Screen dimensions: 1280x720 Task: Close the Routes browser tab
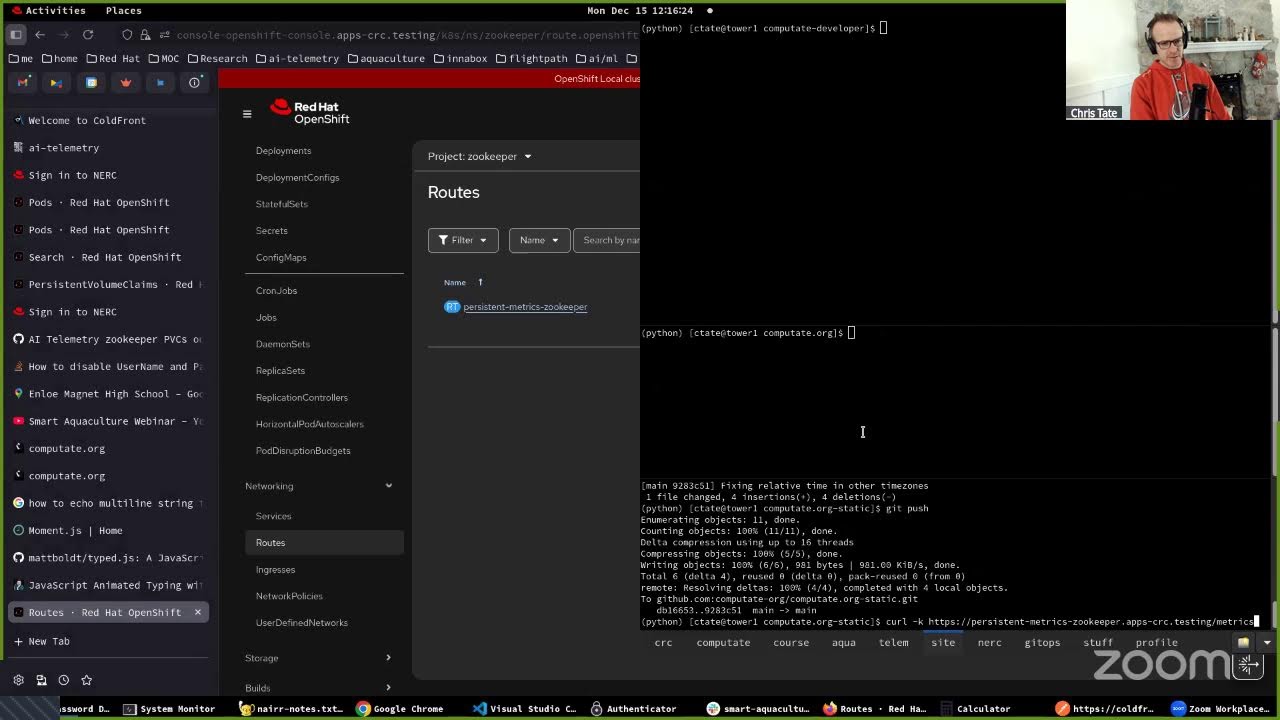pos(197,612)
